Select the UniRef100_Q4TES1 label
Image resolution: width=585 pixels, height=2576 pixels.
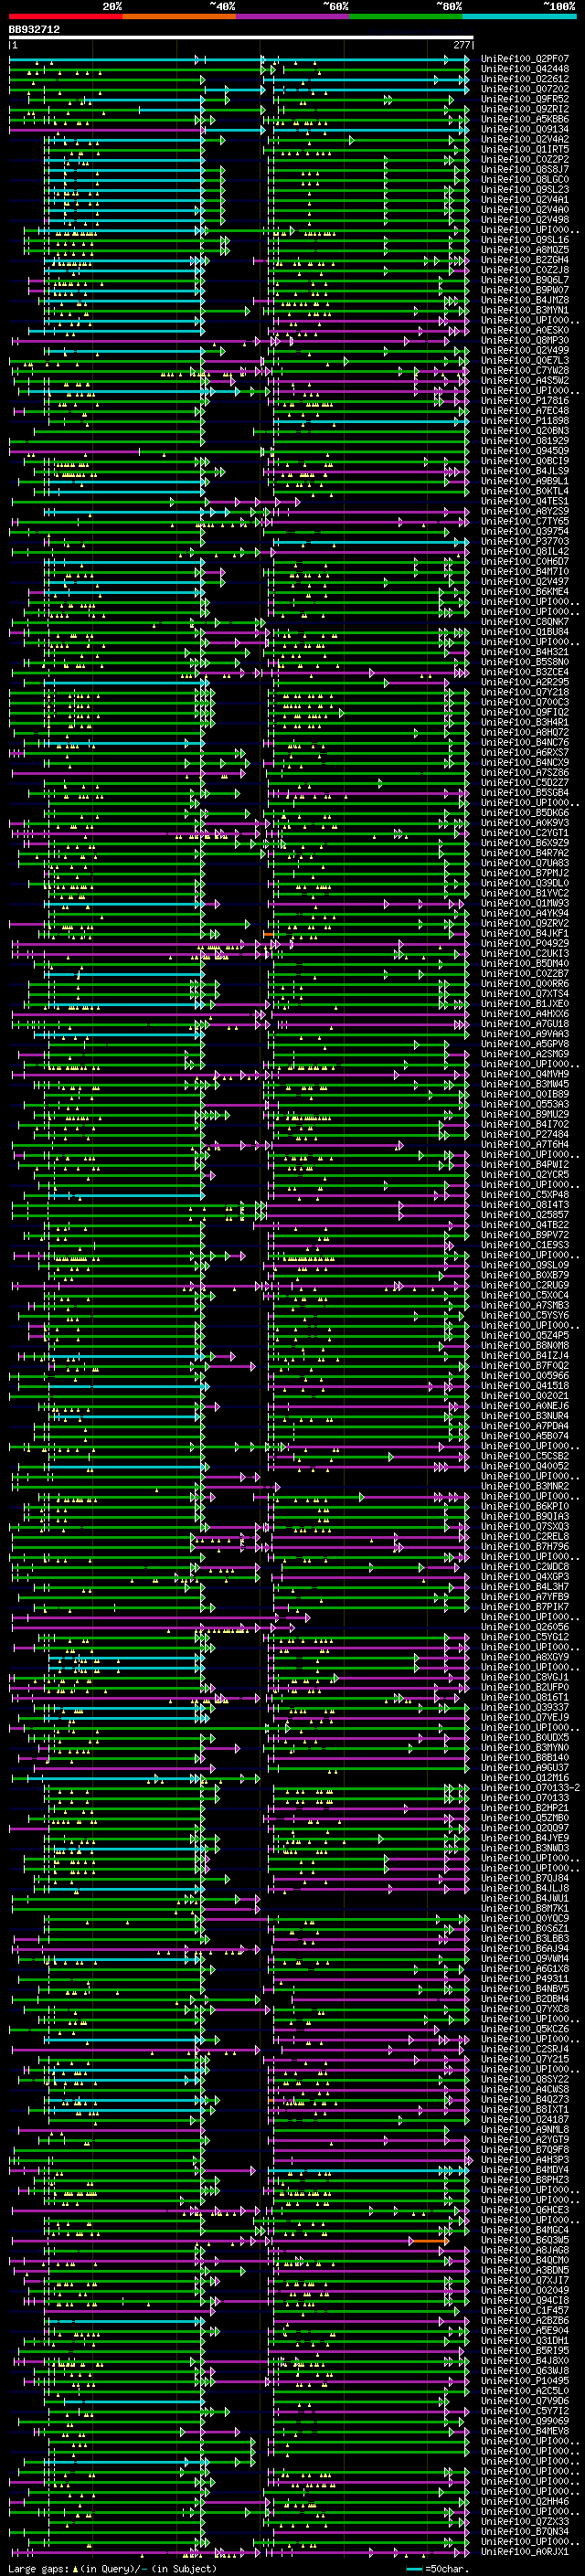tap(525, 501)
